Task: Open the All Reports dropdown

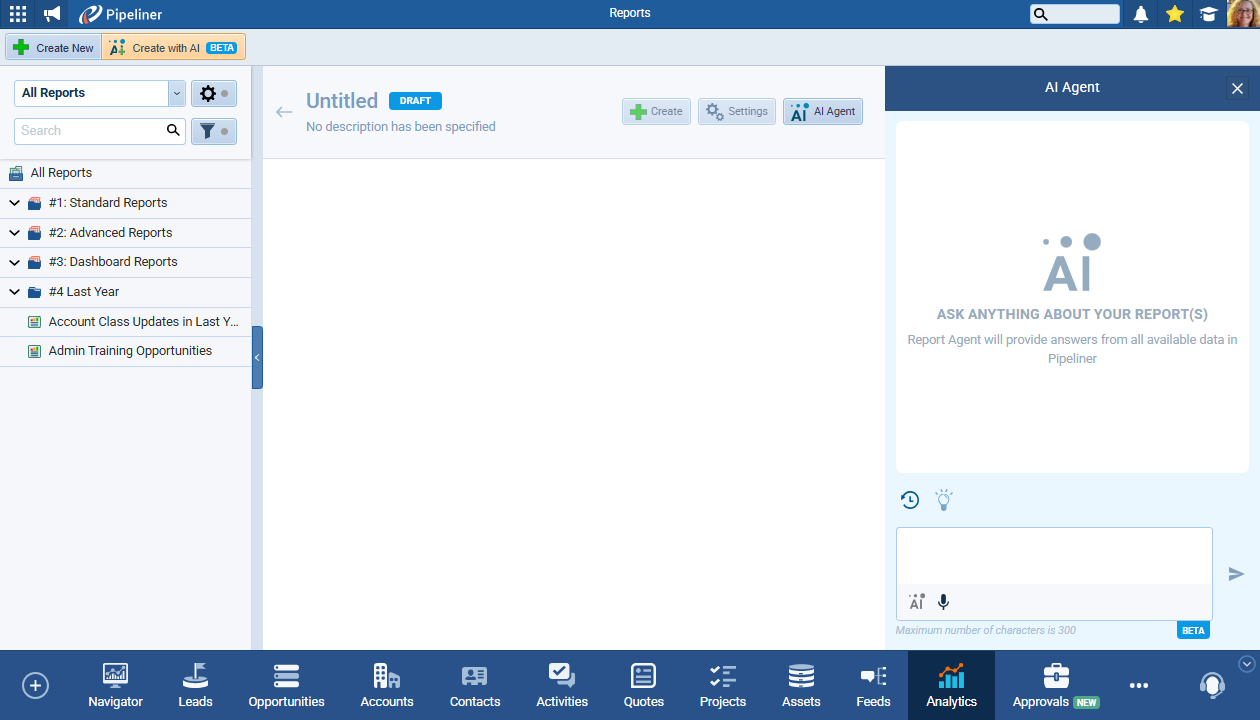Action: 177,93
